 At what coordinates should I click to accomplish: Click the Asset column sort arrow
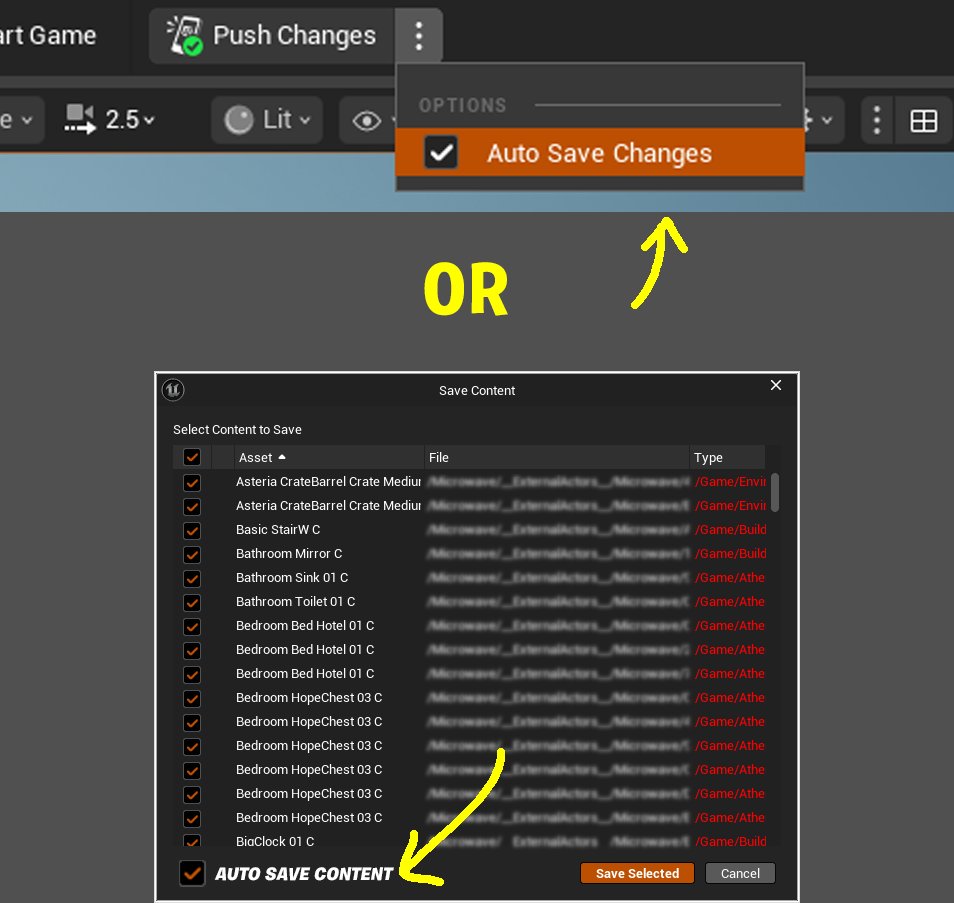click(282, 457)
